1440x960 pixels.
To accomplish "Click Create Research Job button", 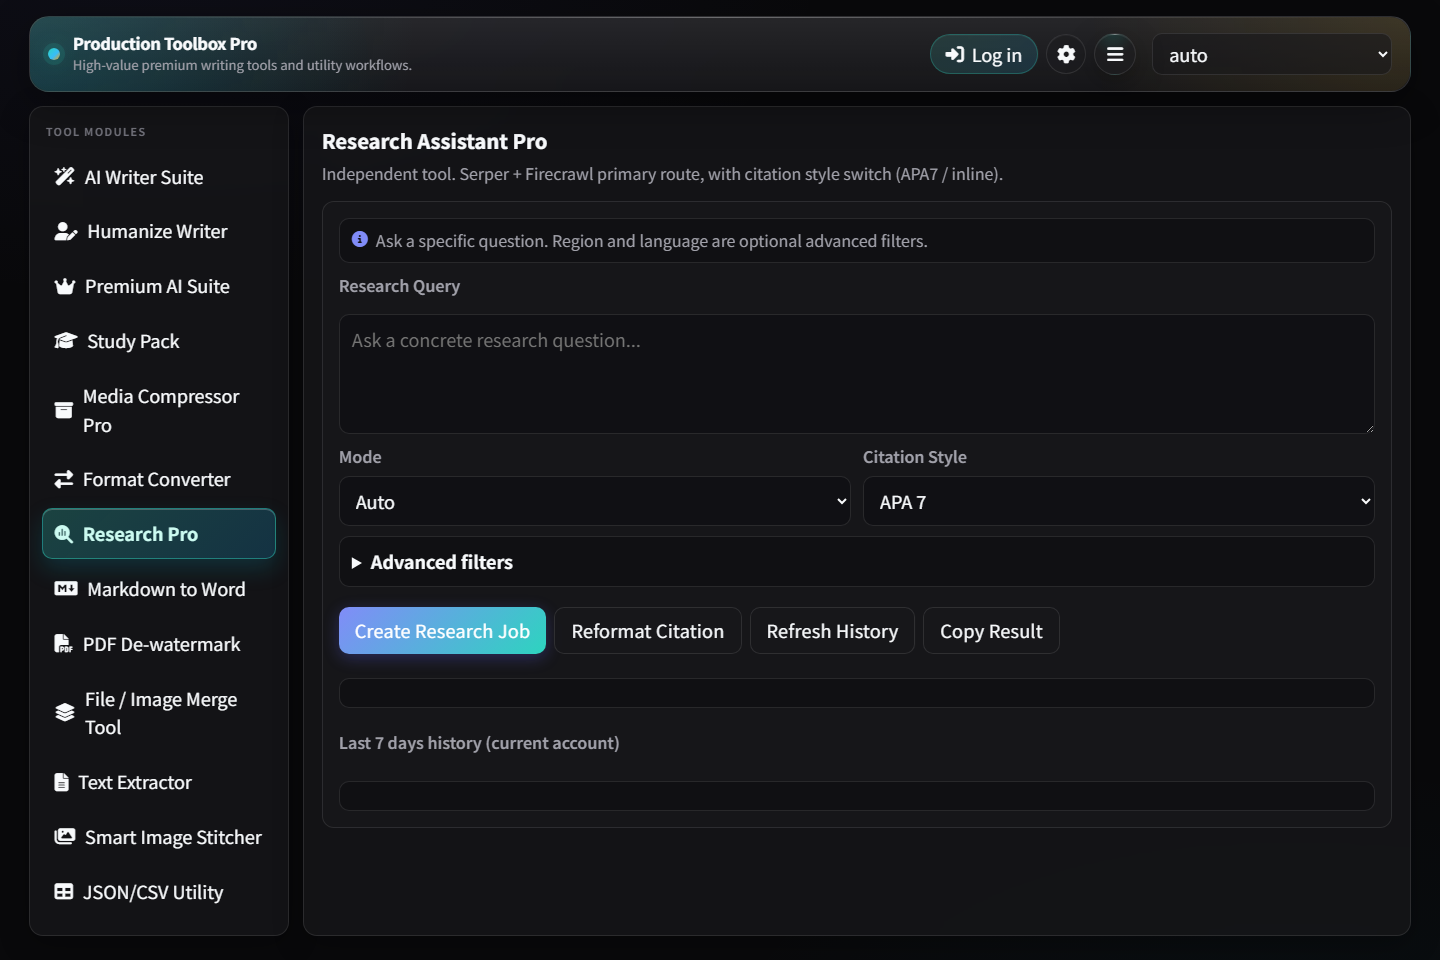I will point(442,631).
